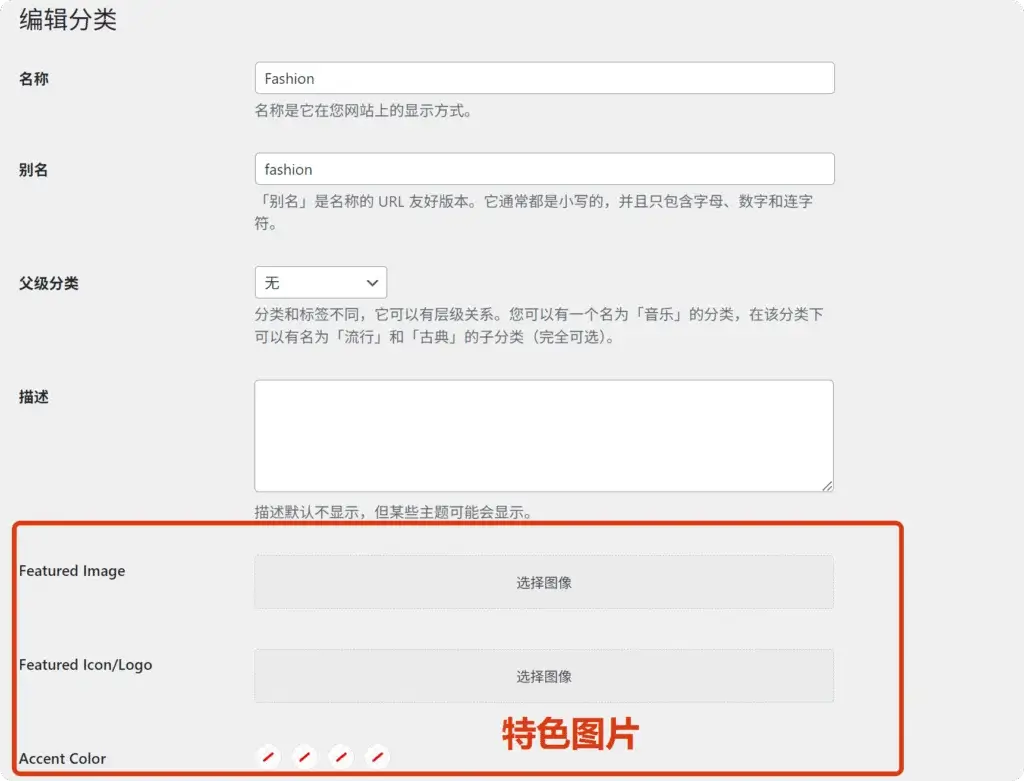Screen dimensions: 1024x781
Task: Click 选择图像 for Featured Icon/Logo
Action: (544, 676)
